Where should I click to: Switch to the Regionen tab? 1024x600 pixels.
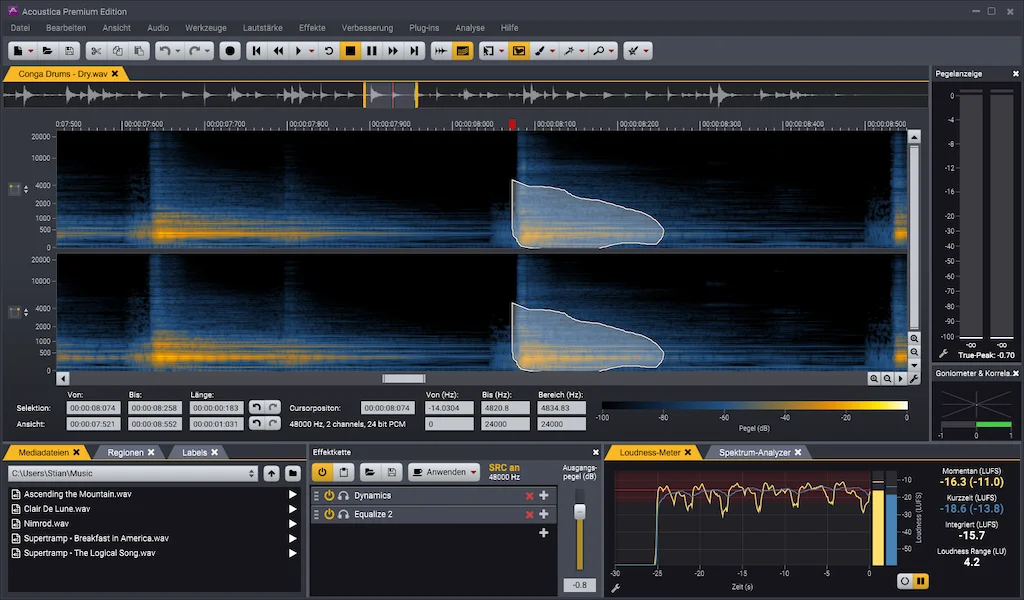point(125,452)
